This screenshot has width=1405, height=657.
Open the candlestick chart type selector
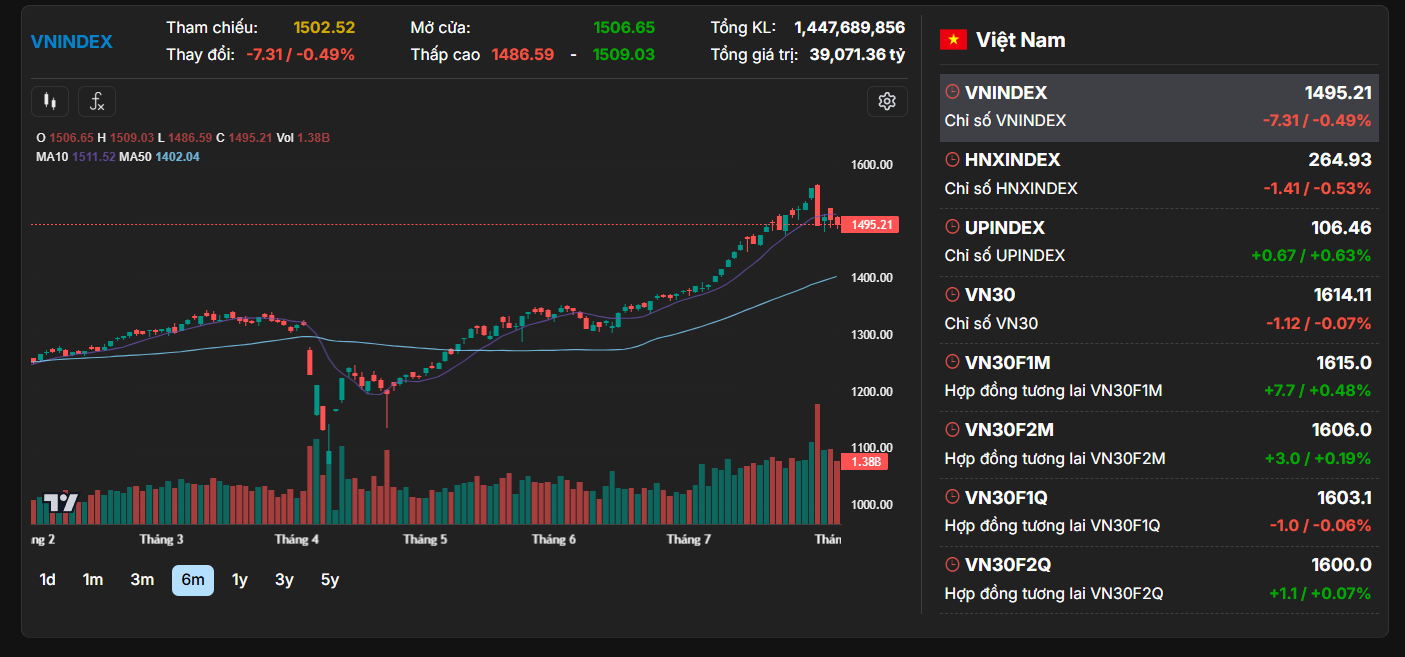50,101
